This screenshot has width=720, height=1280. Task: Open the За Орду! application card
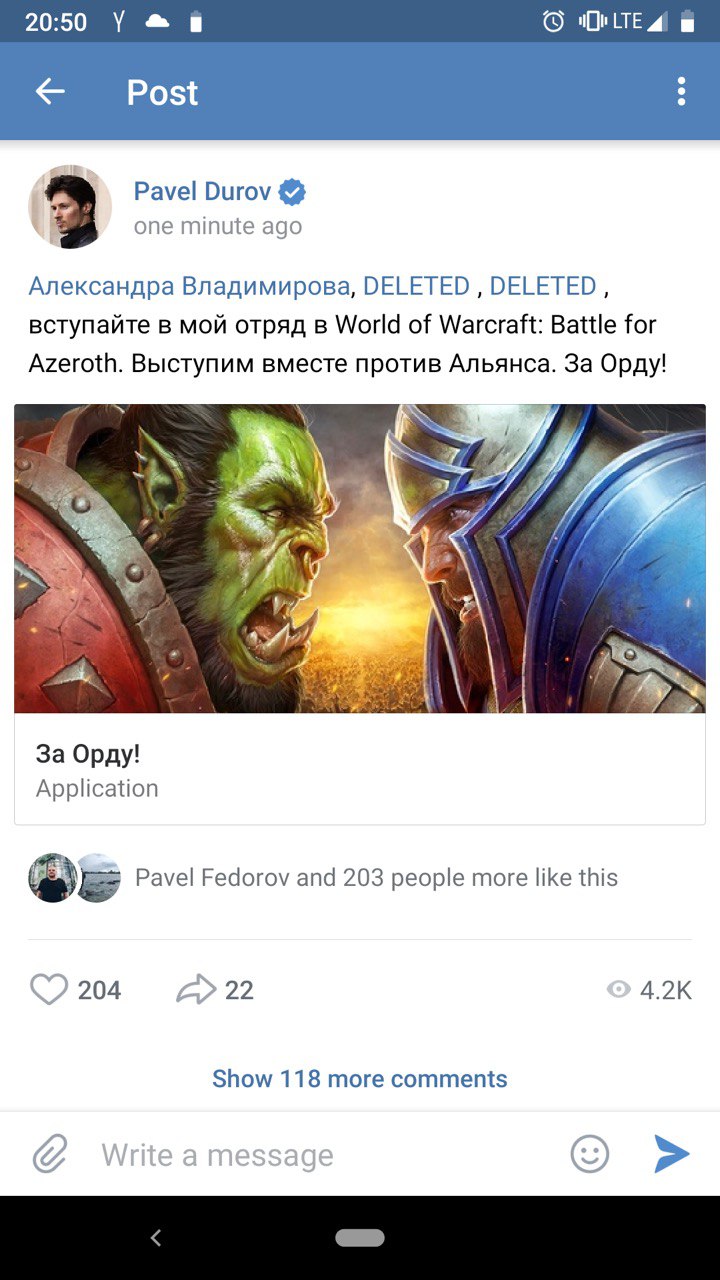point(360,769)
